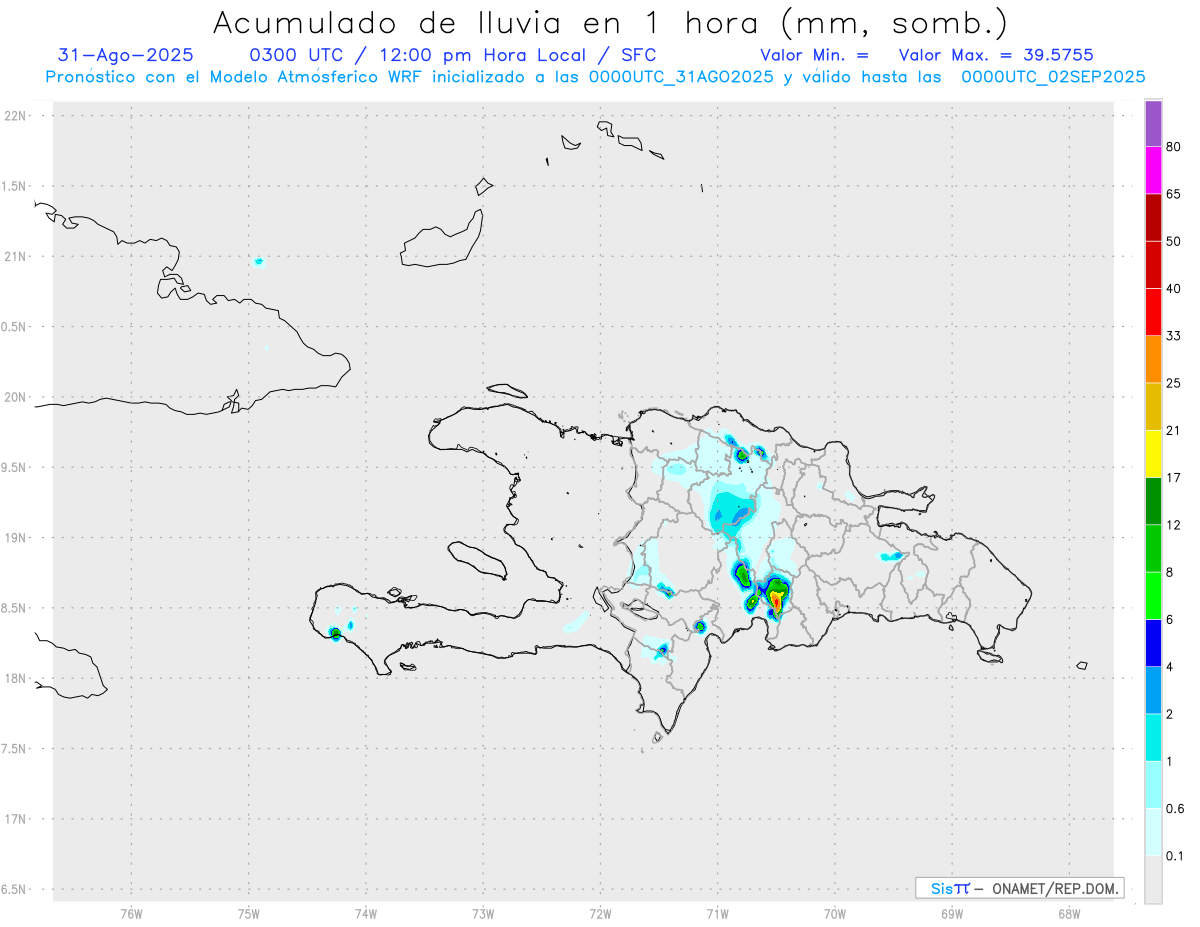Click the legend value '80'
Image resolution: width=1200 pixels, height=927 pixels.
coord(1174,147)
